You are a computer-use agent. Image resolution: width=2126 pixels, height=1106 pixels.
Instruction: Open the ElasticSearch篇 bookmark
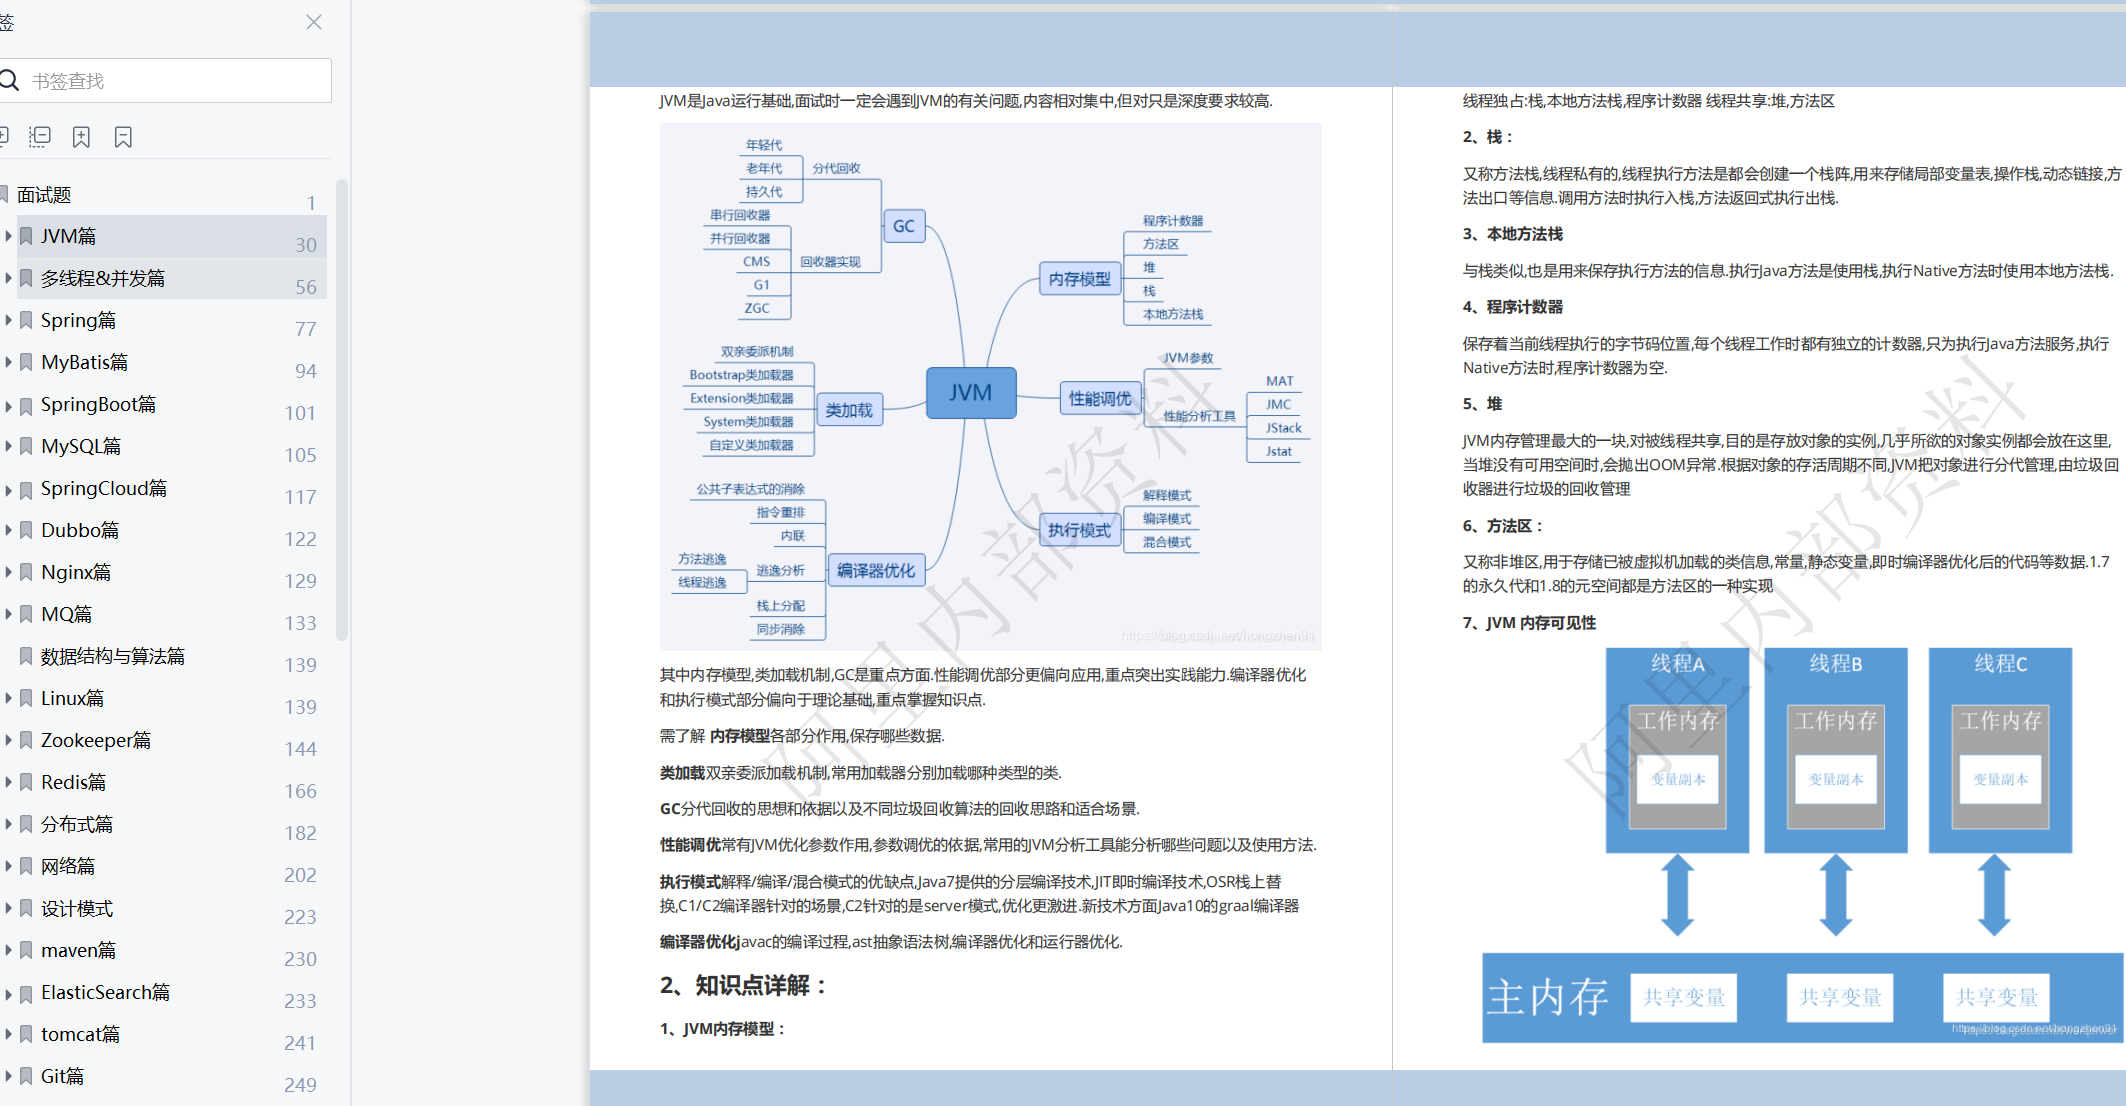point(105,992)
